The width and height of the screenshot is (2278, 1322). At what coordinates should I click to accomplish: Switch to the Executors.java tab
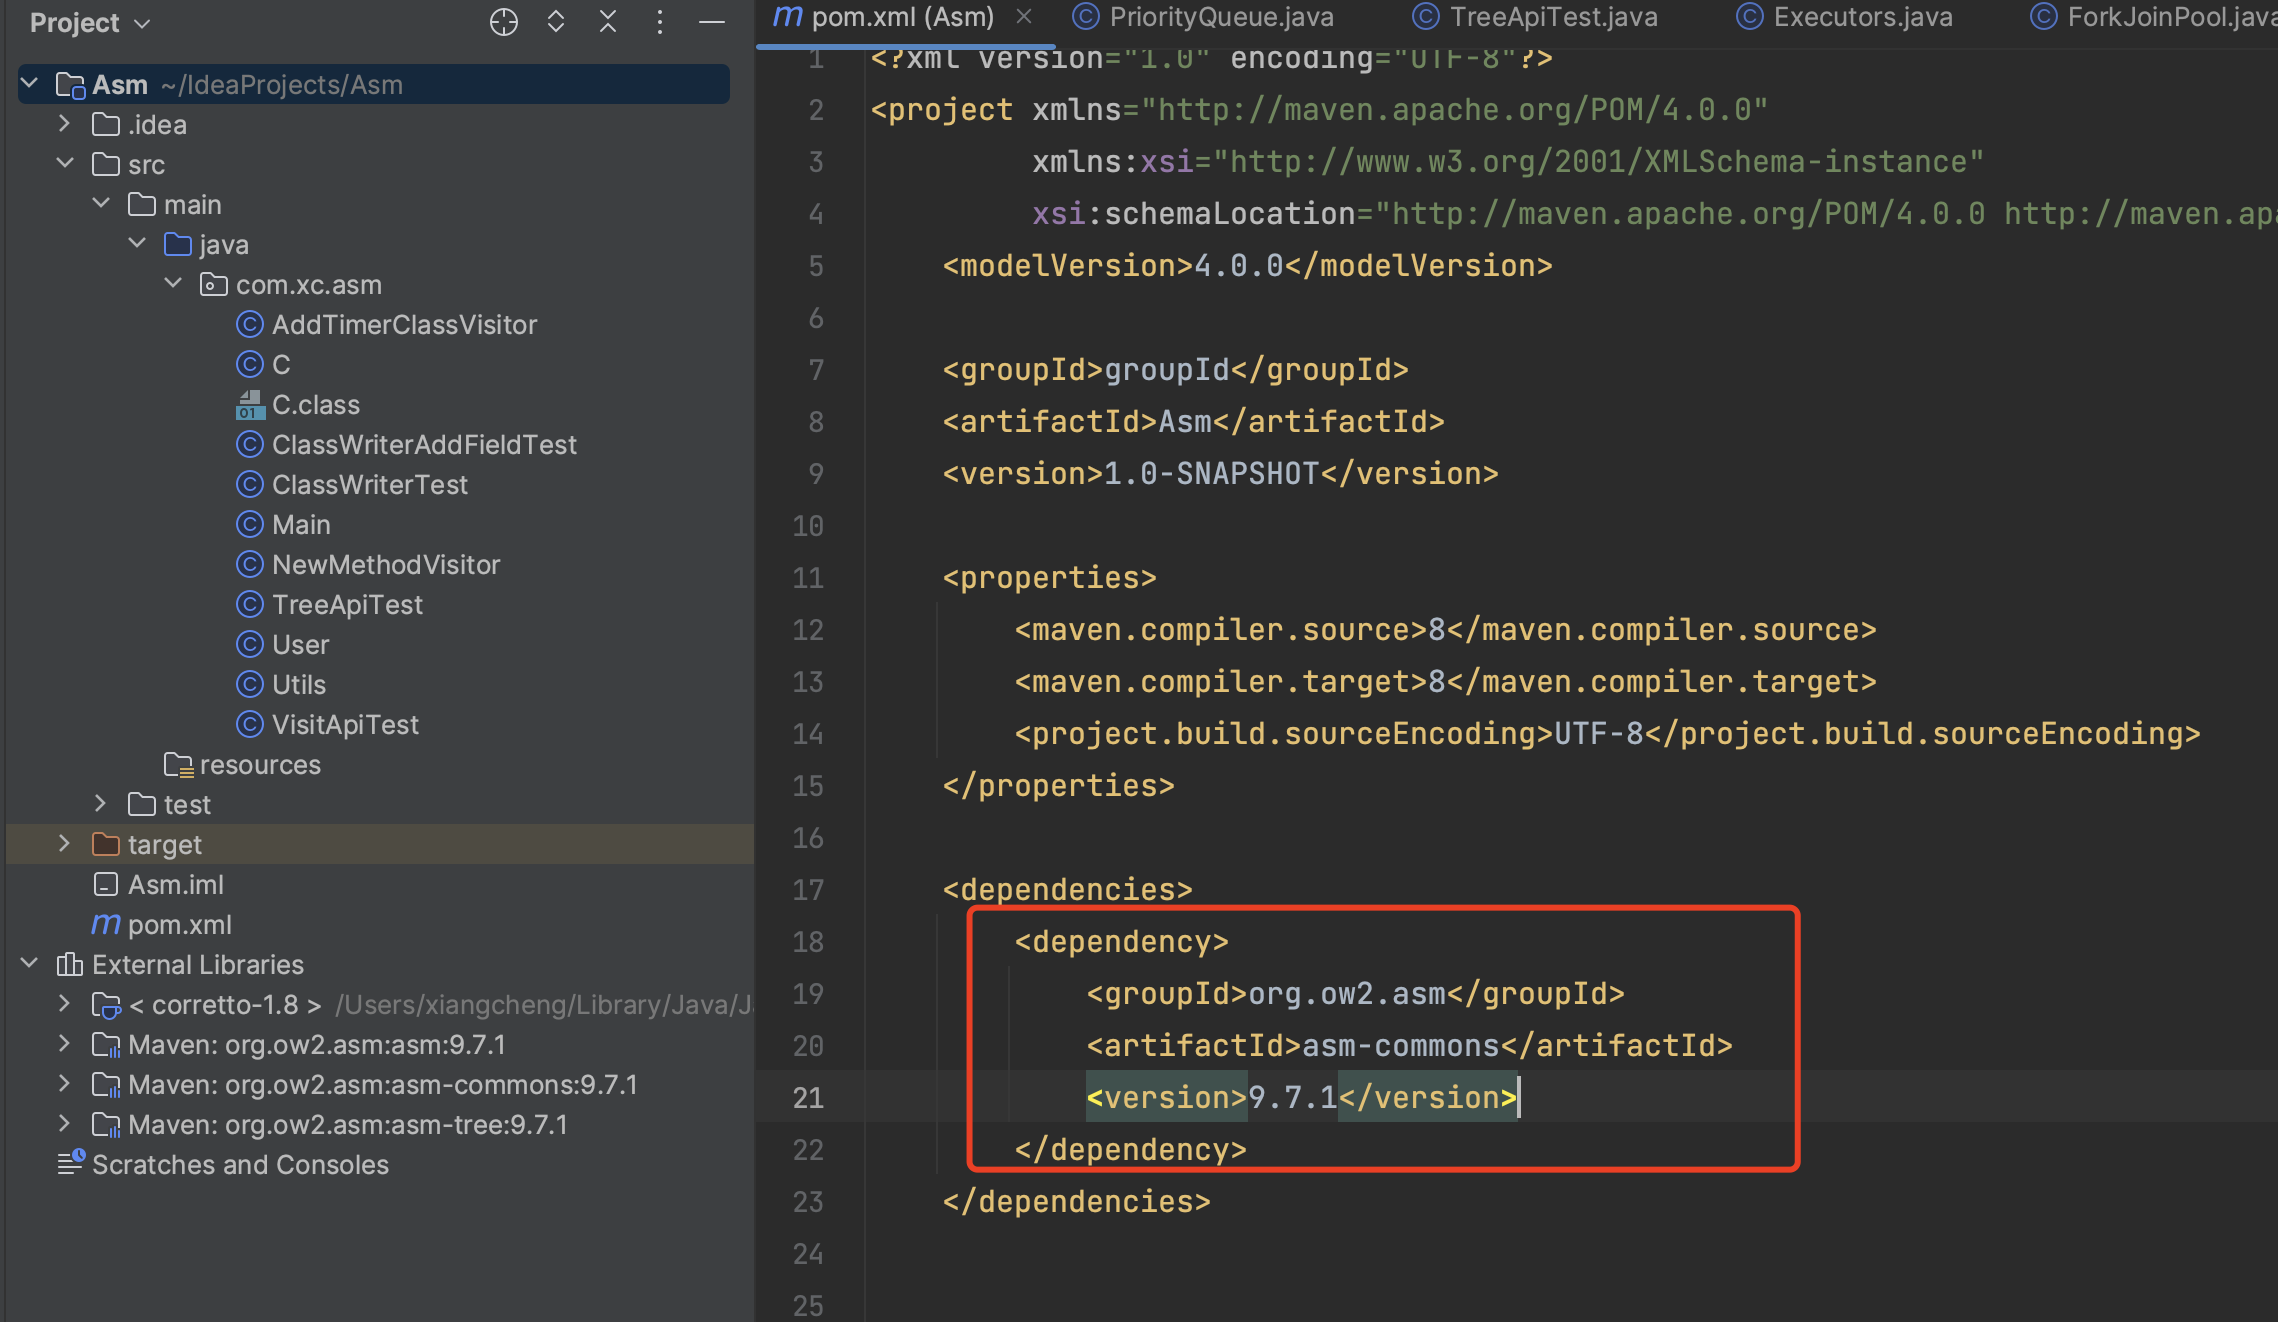tap(1844, 17)
